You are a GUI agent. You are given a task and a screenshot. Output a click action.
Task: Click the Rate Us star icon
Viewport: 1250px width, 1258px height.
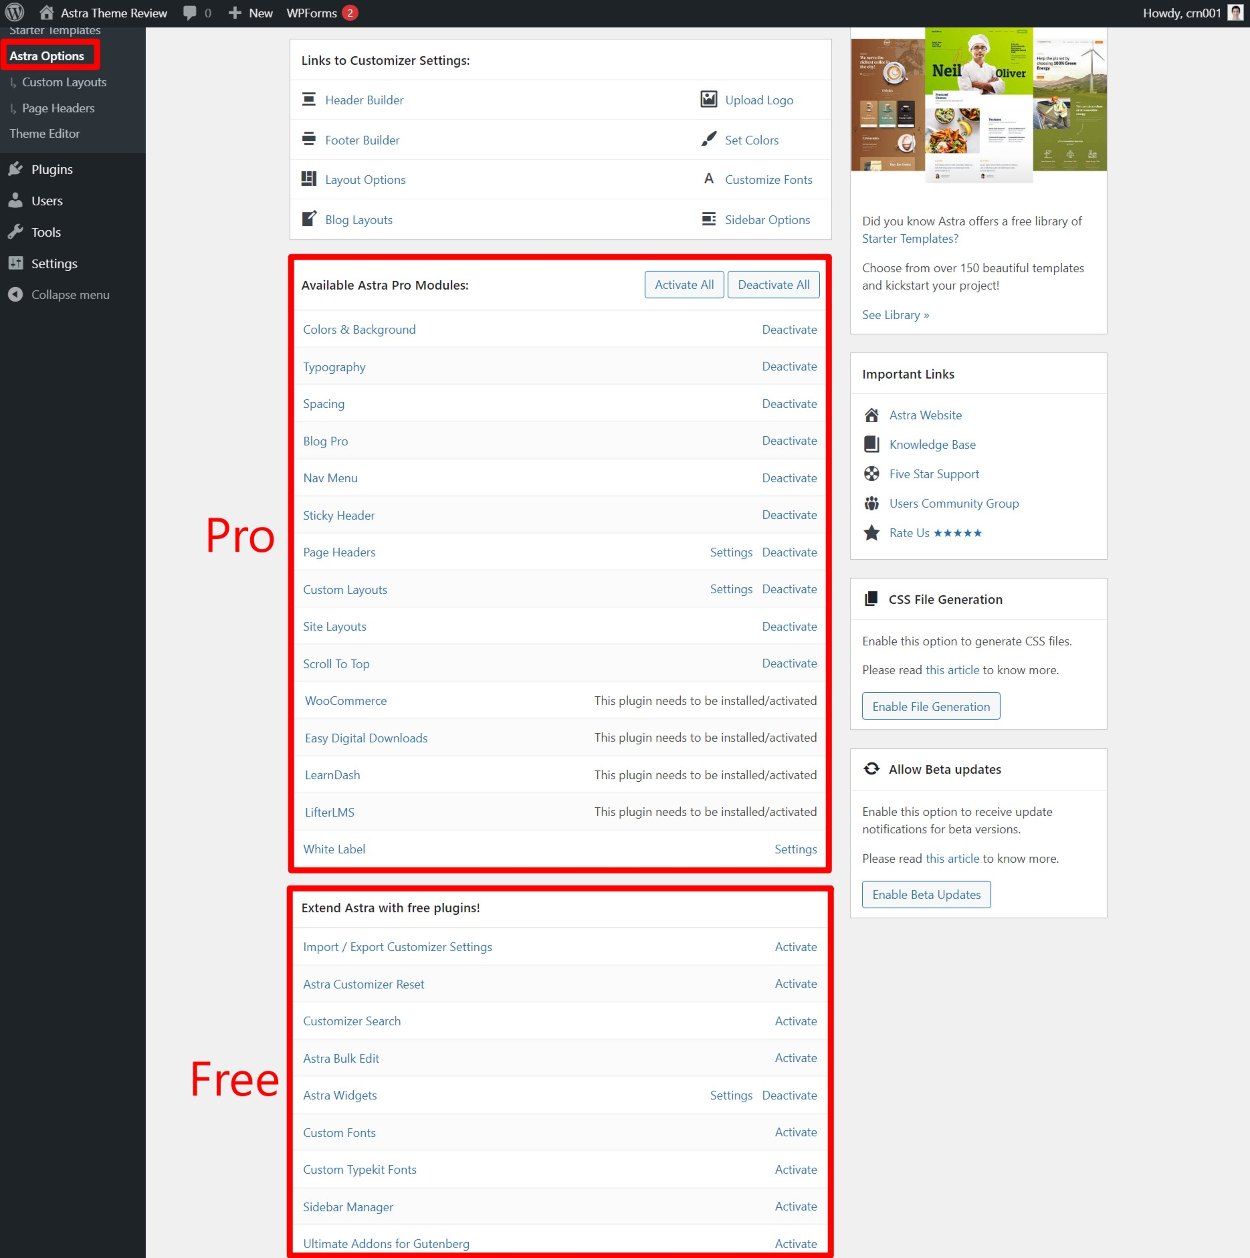click(x=872, y=533)
